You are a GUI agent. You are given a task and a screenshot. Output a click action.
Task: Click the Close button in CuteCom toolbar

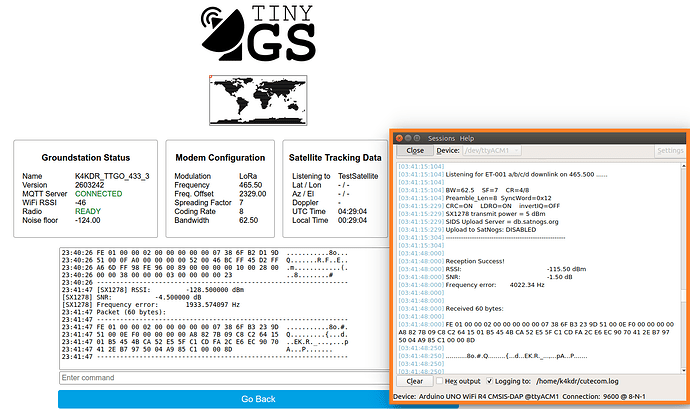(x=415, y=151)
